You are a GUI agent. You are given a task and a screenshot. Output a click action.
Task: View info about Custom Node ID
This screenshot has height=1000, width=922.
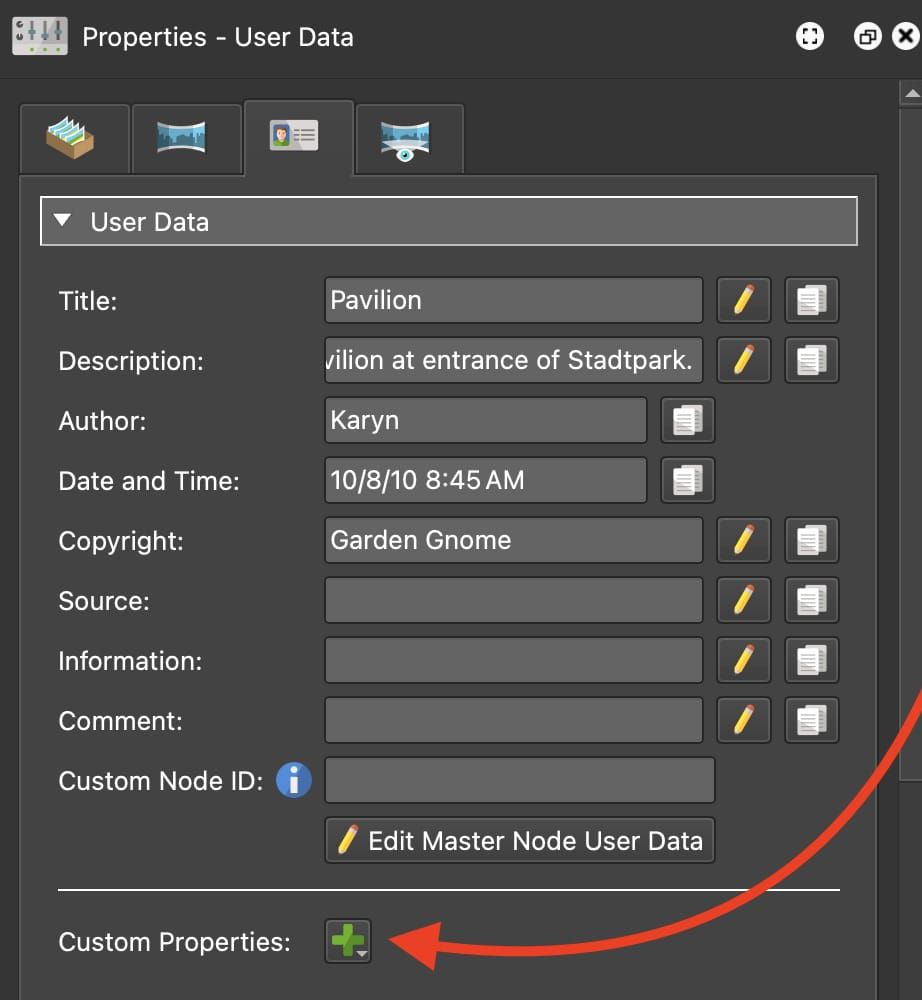pos(293,781)
